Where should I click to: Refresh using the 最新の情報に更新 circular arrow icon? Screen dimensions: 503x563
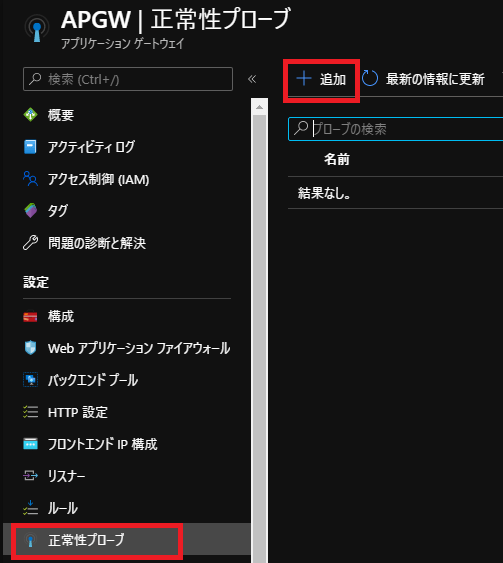point(370,79)
